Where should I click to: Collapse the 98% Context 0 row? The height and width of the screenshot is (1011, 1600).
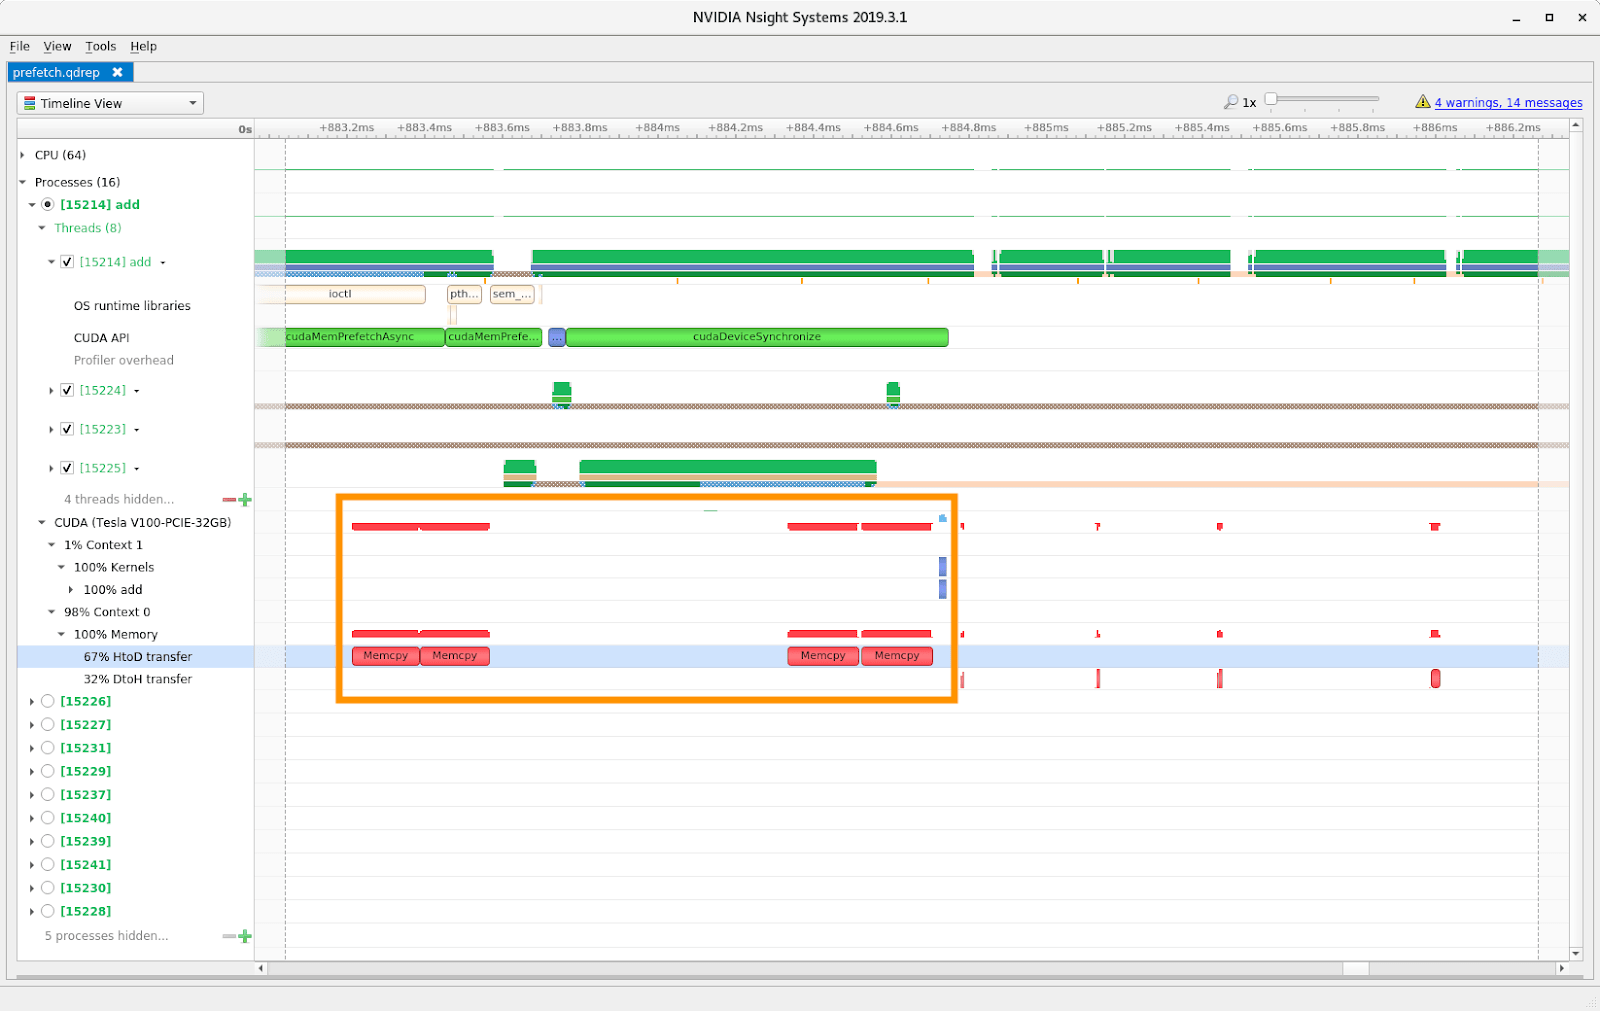pos(52,612)
